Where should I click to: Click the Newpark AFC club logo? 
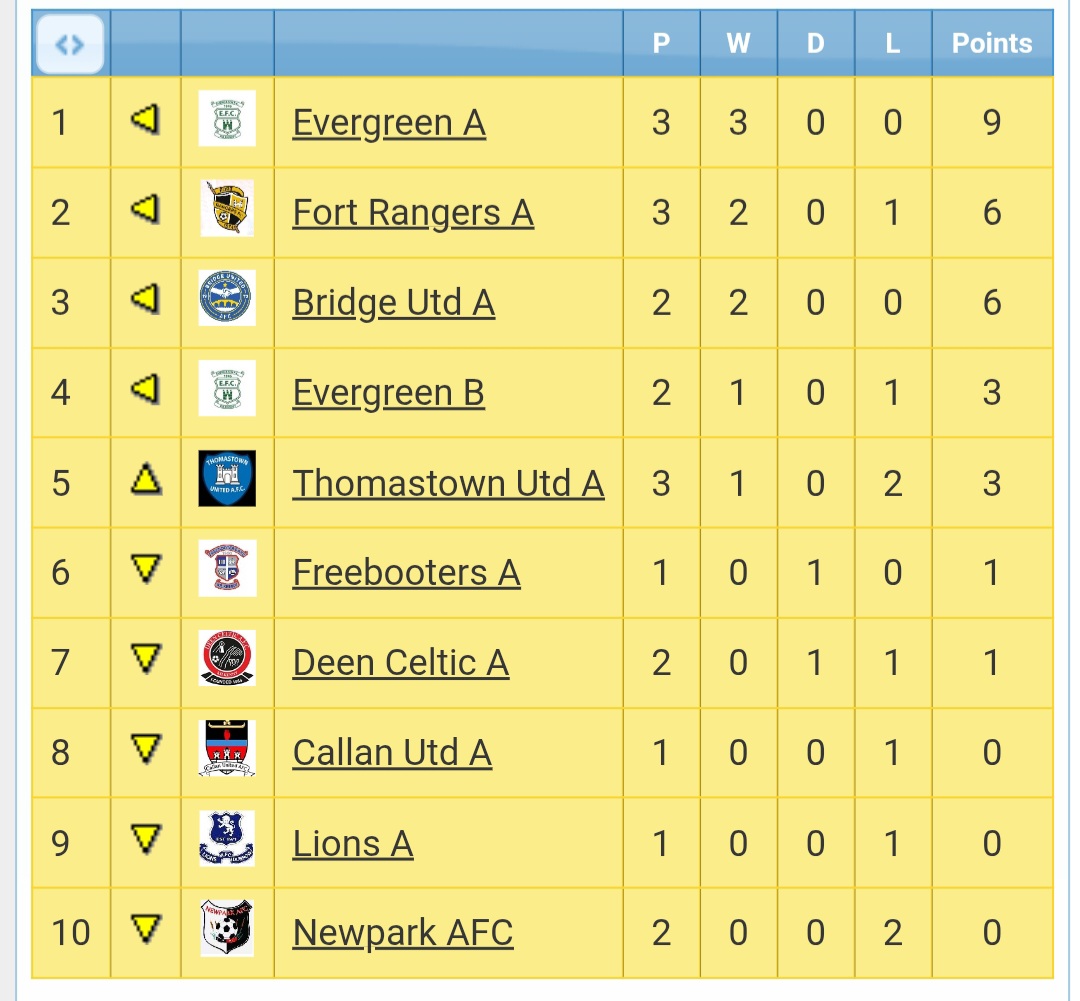pyautogui.click(x=227, y=928)
